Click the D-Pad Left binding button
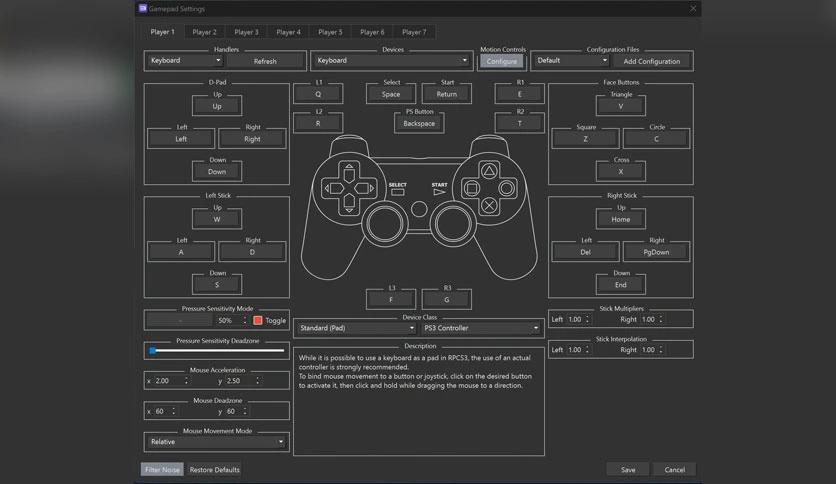The height and width of the screenshot is (484, 836). point(181,139)
